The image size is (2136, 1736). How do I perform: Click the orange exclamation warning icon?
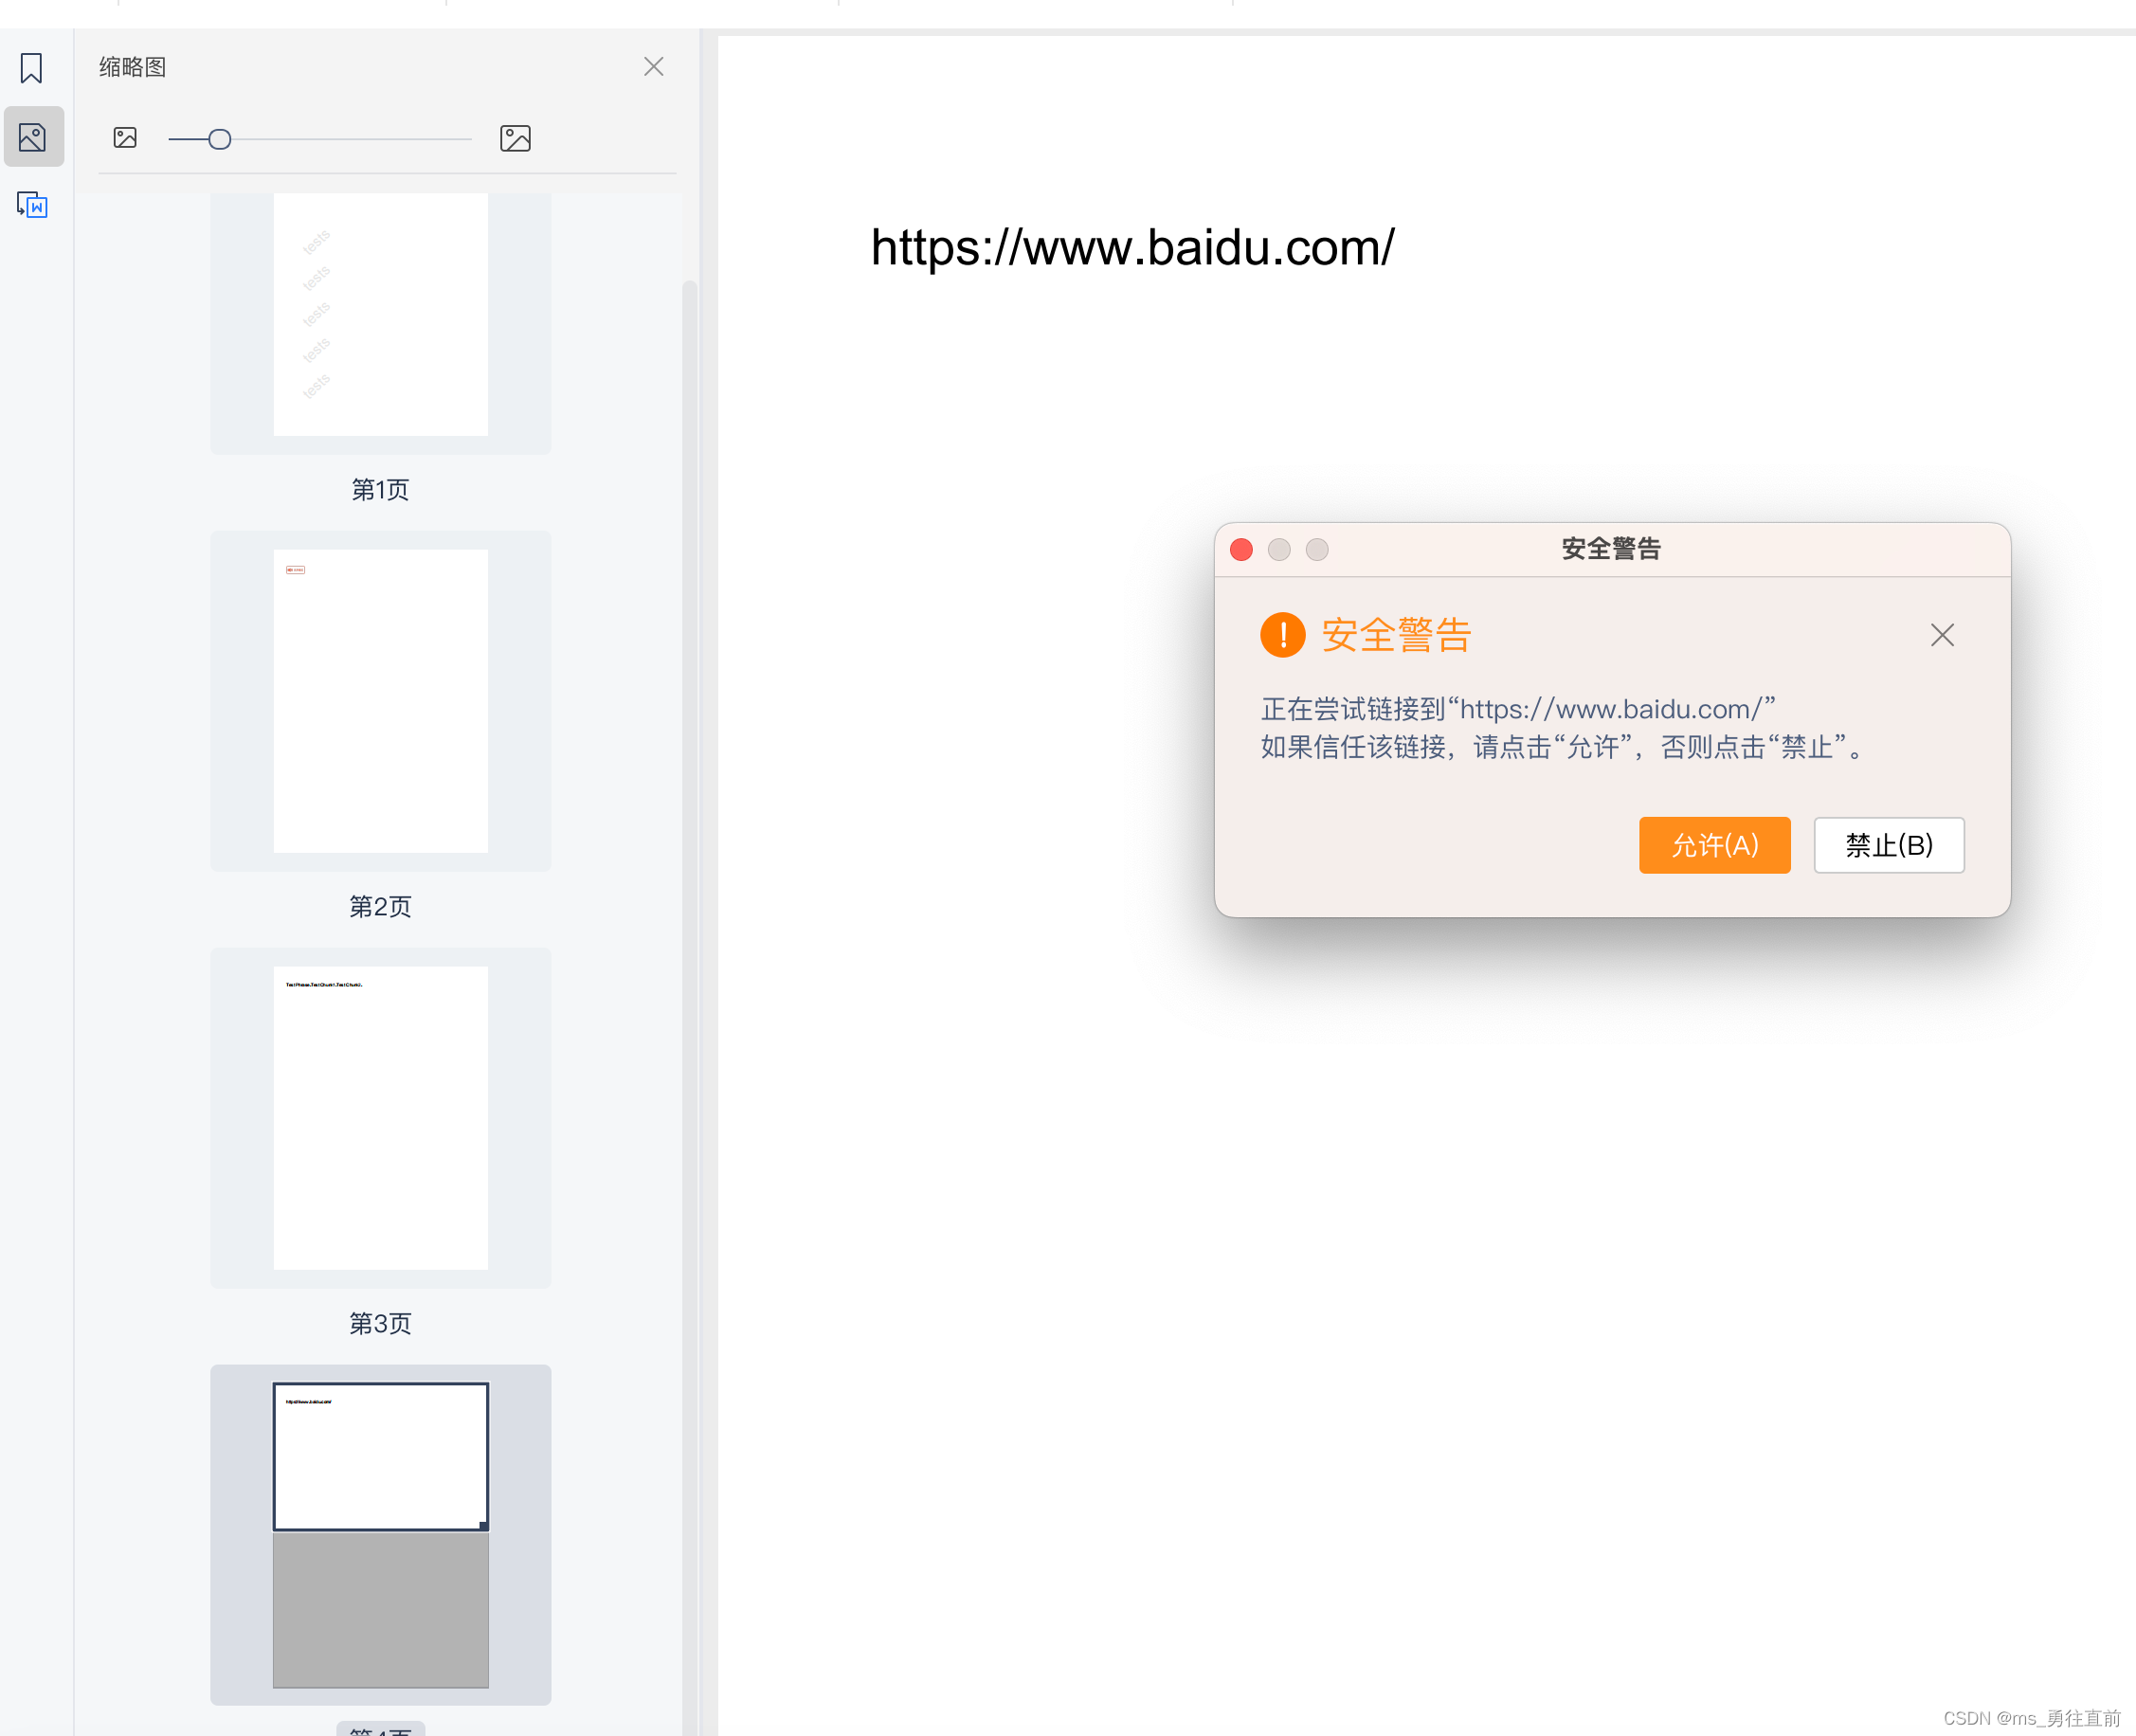pyautogui.click(x=1282, y=635)
